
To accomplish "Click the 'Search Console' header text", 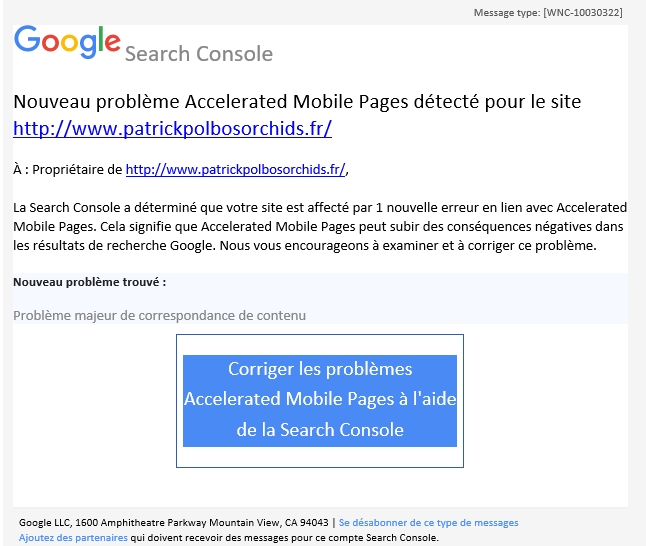I will click(199, 54).
